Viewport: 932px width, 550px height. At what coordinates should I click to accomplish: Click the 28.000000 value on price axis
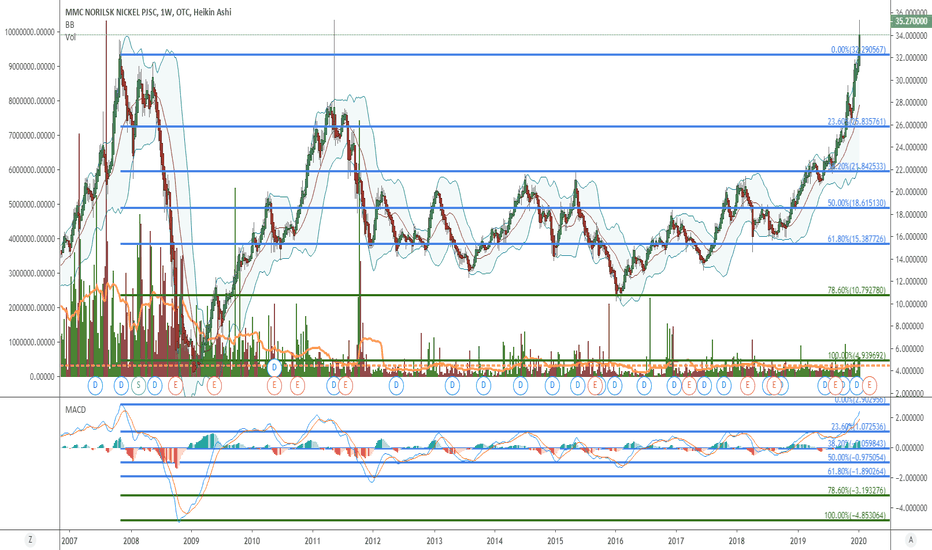(910, 103)
